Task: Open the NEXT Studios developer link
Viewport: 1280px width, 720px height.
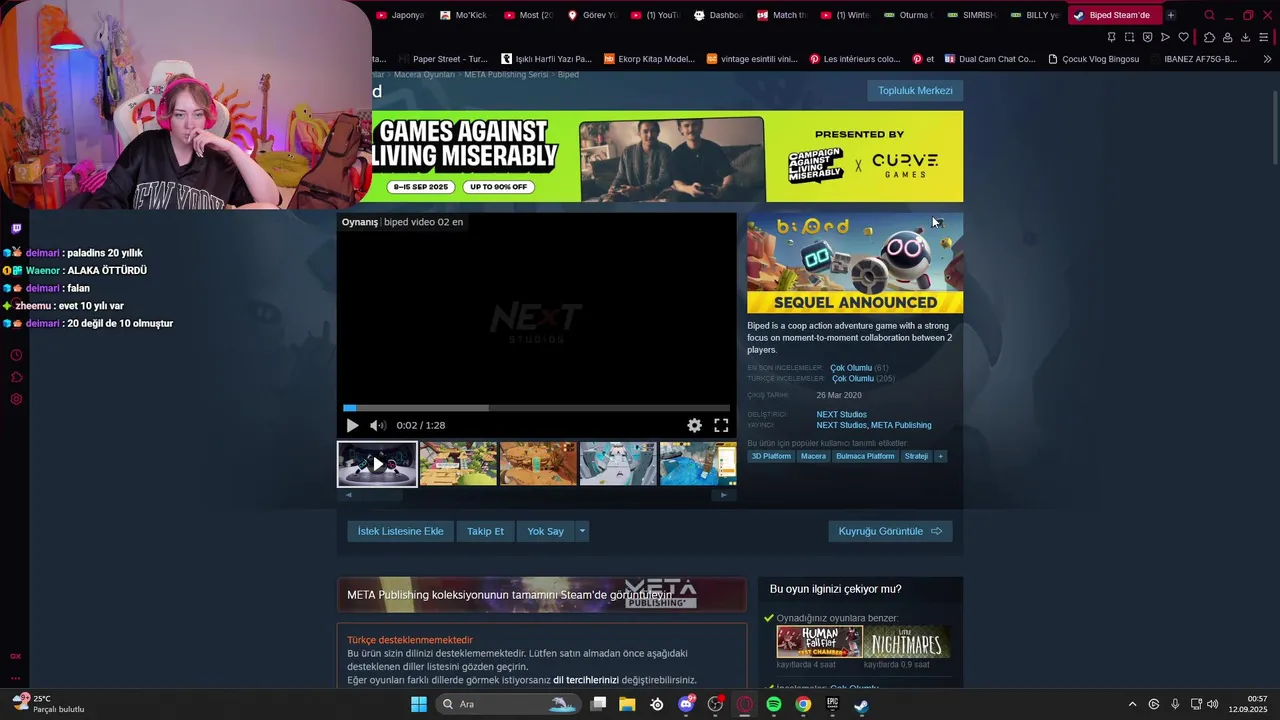Action: click(x=841, y=414)
